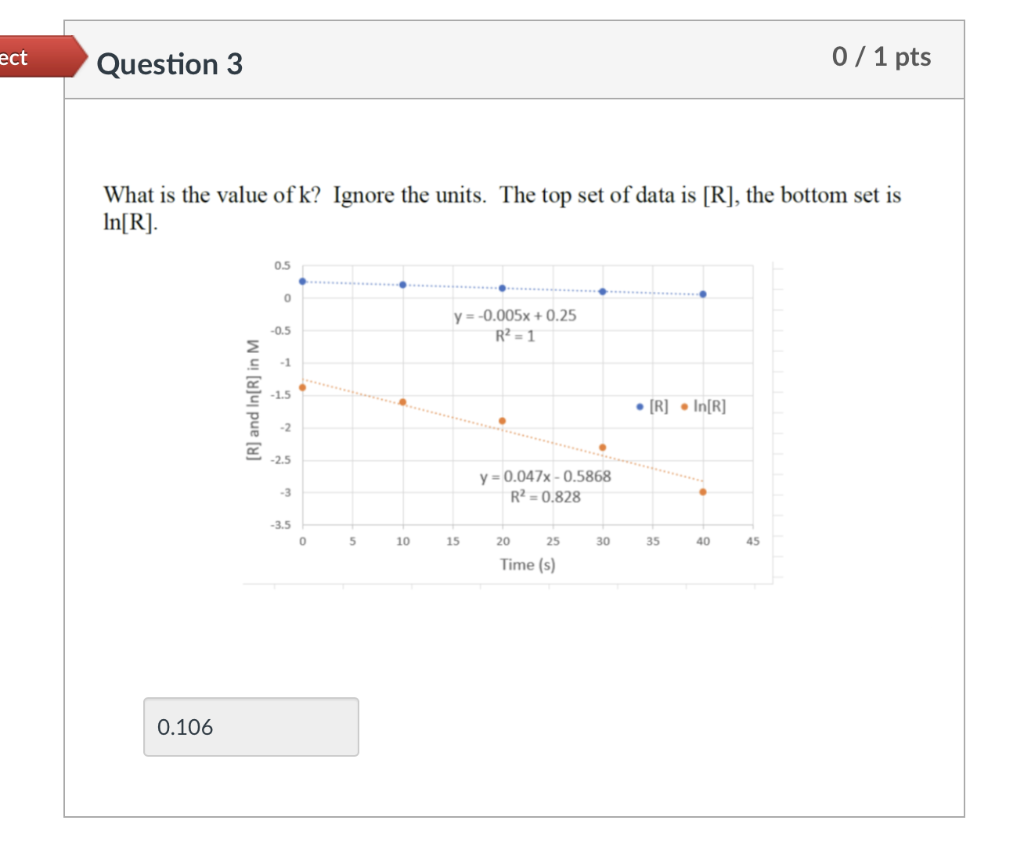Click the last orange data point near -3
This screenshot has width=1024, height=842.
pos(703,491)
